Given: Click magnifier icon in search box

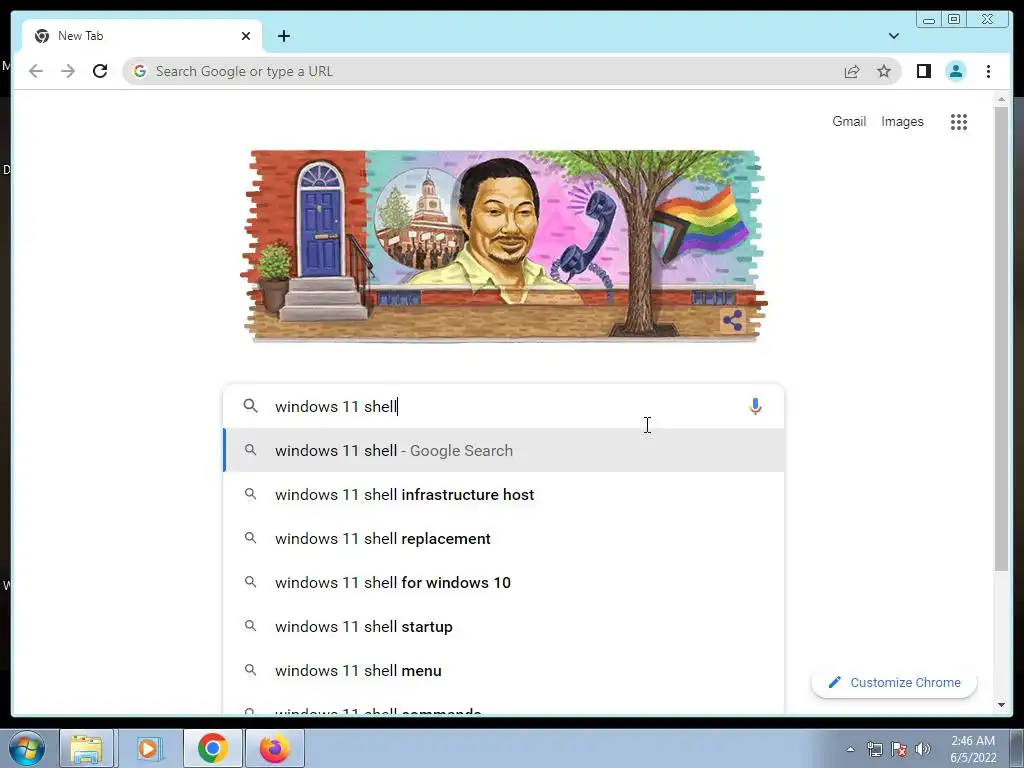Looking at the screenshot, I should click(250, 406).
